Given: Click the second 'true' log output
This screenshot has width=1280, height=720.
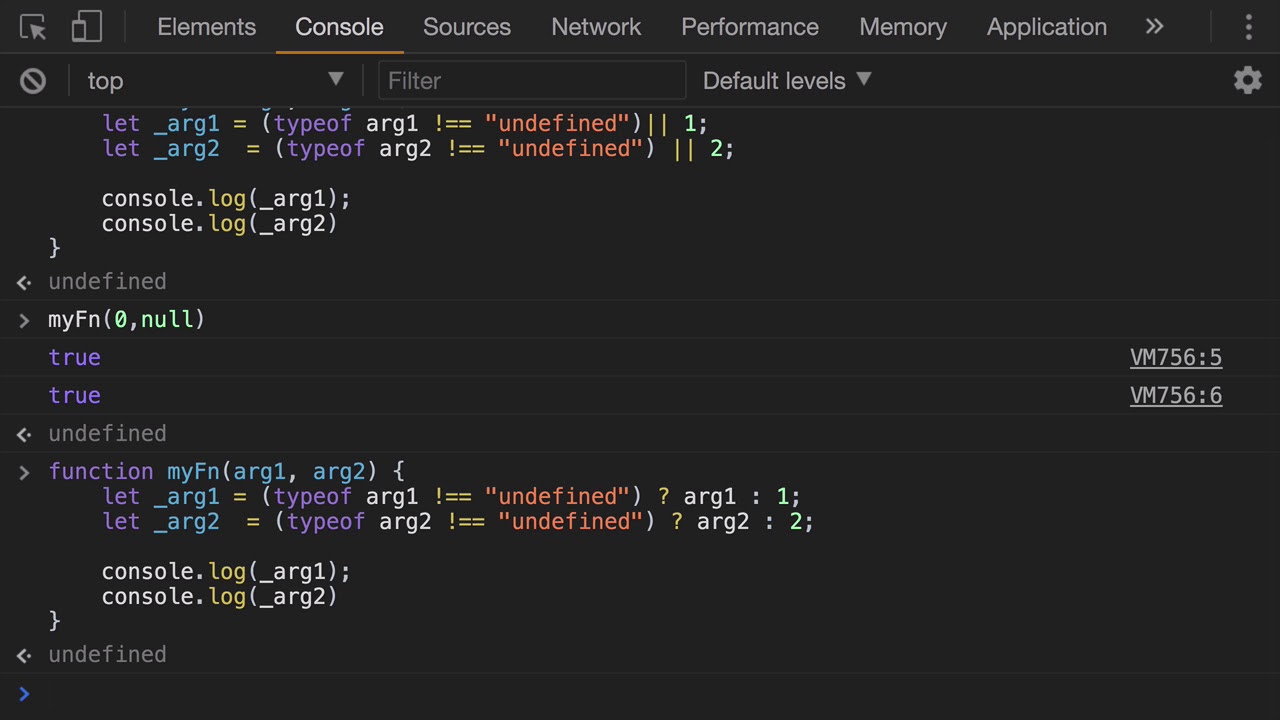Looking at the screenshot, I should pyautogui.click(x=75, y=396).
